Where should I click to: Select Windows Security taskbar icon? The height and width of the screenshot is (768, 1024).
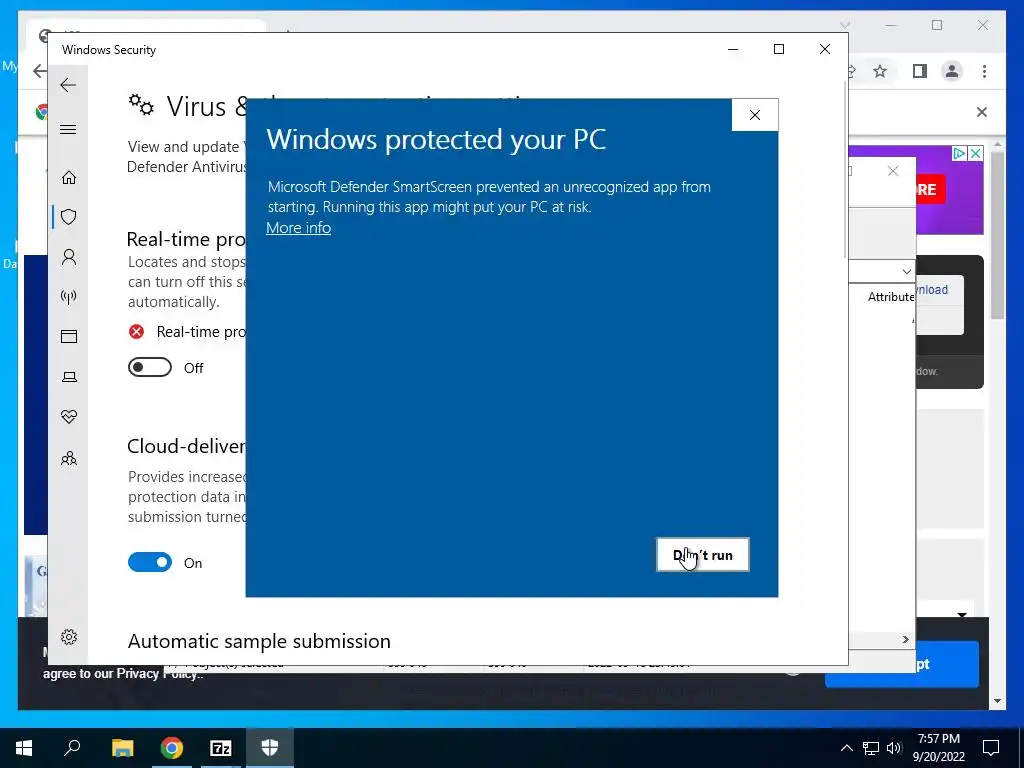point(270,748)
